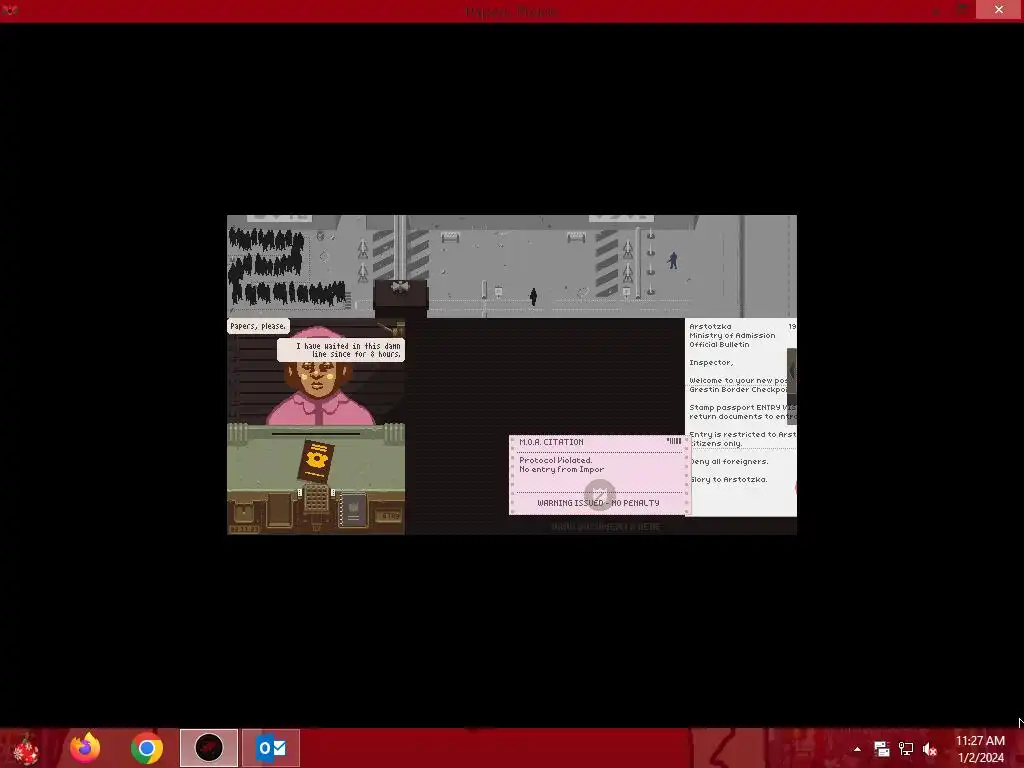Click the person walking past the checkpoint gate

pos(534,296)
